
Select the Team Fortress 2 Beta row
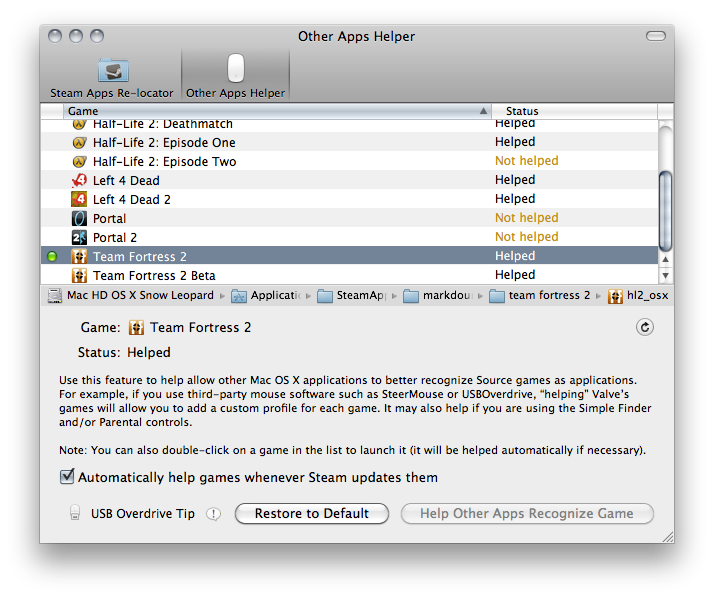point(349,276)
